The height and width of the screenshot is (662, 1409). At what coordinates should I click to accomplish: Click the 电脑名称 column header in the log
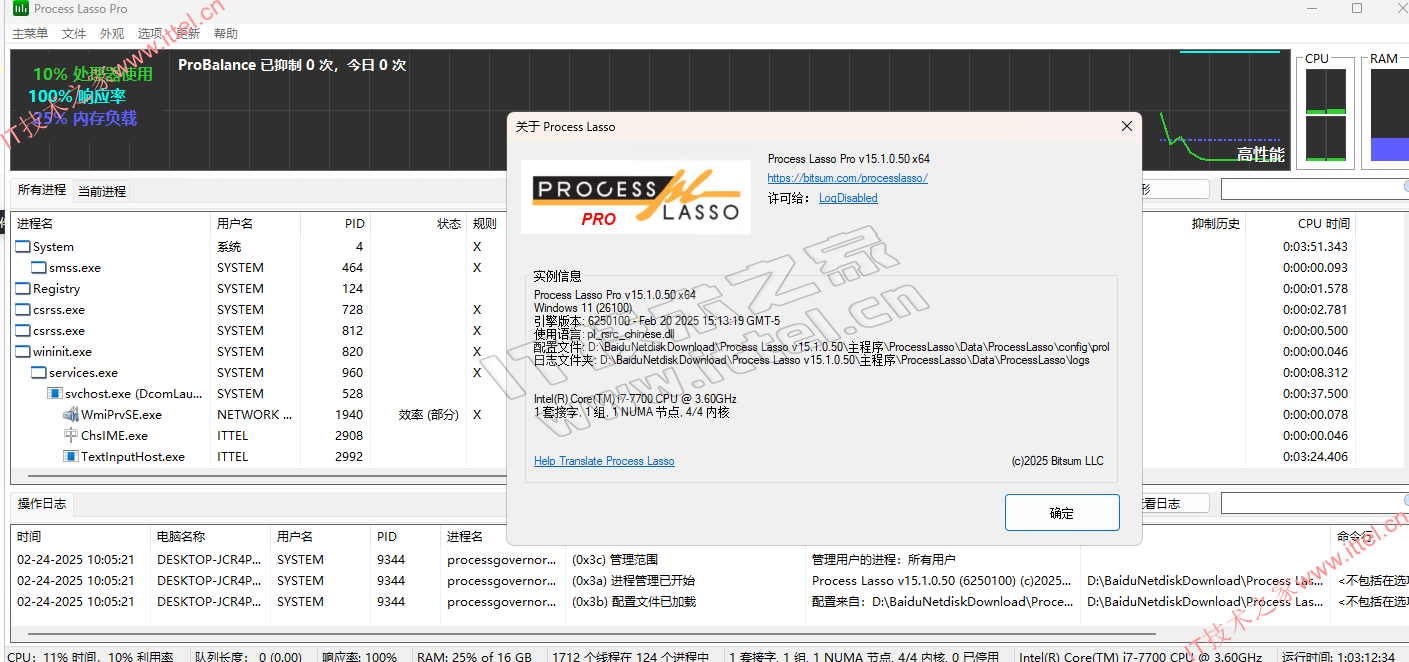(x=210, y=537)
